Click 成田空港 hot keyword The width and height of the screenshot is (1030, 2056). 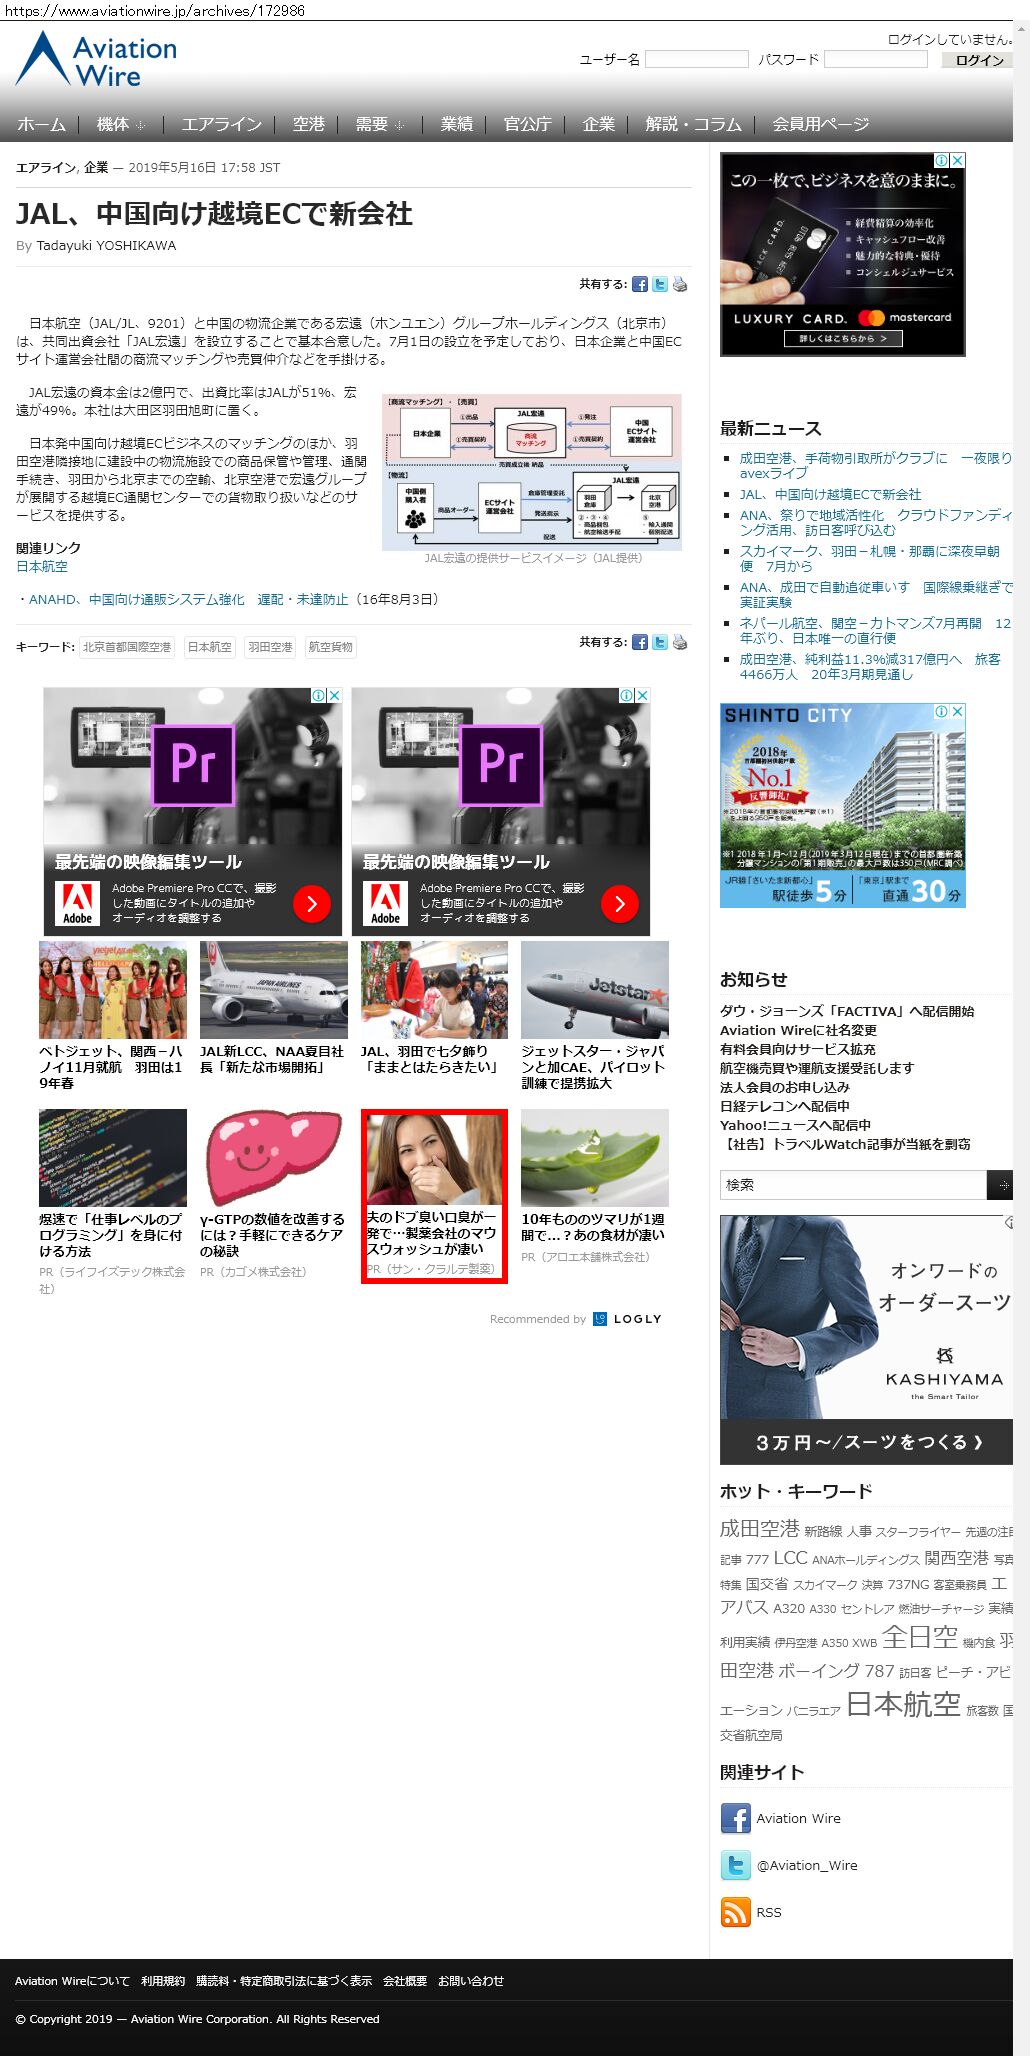tap(760, 1528)
